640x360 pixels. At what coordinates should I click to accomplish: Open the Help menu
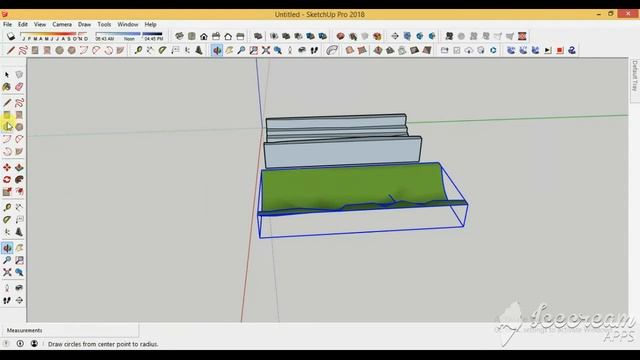(150, 24)
